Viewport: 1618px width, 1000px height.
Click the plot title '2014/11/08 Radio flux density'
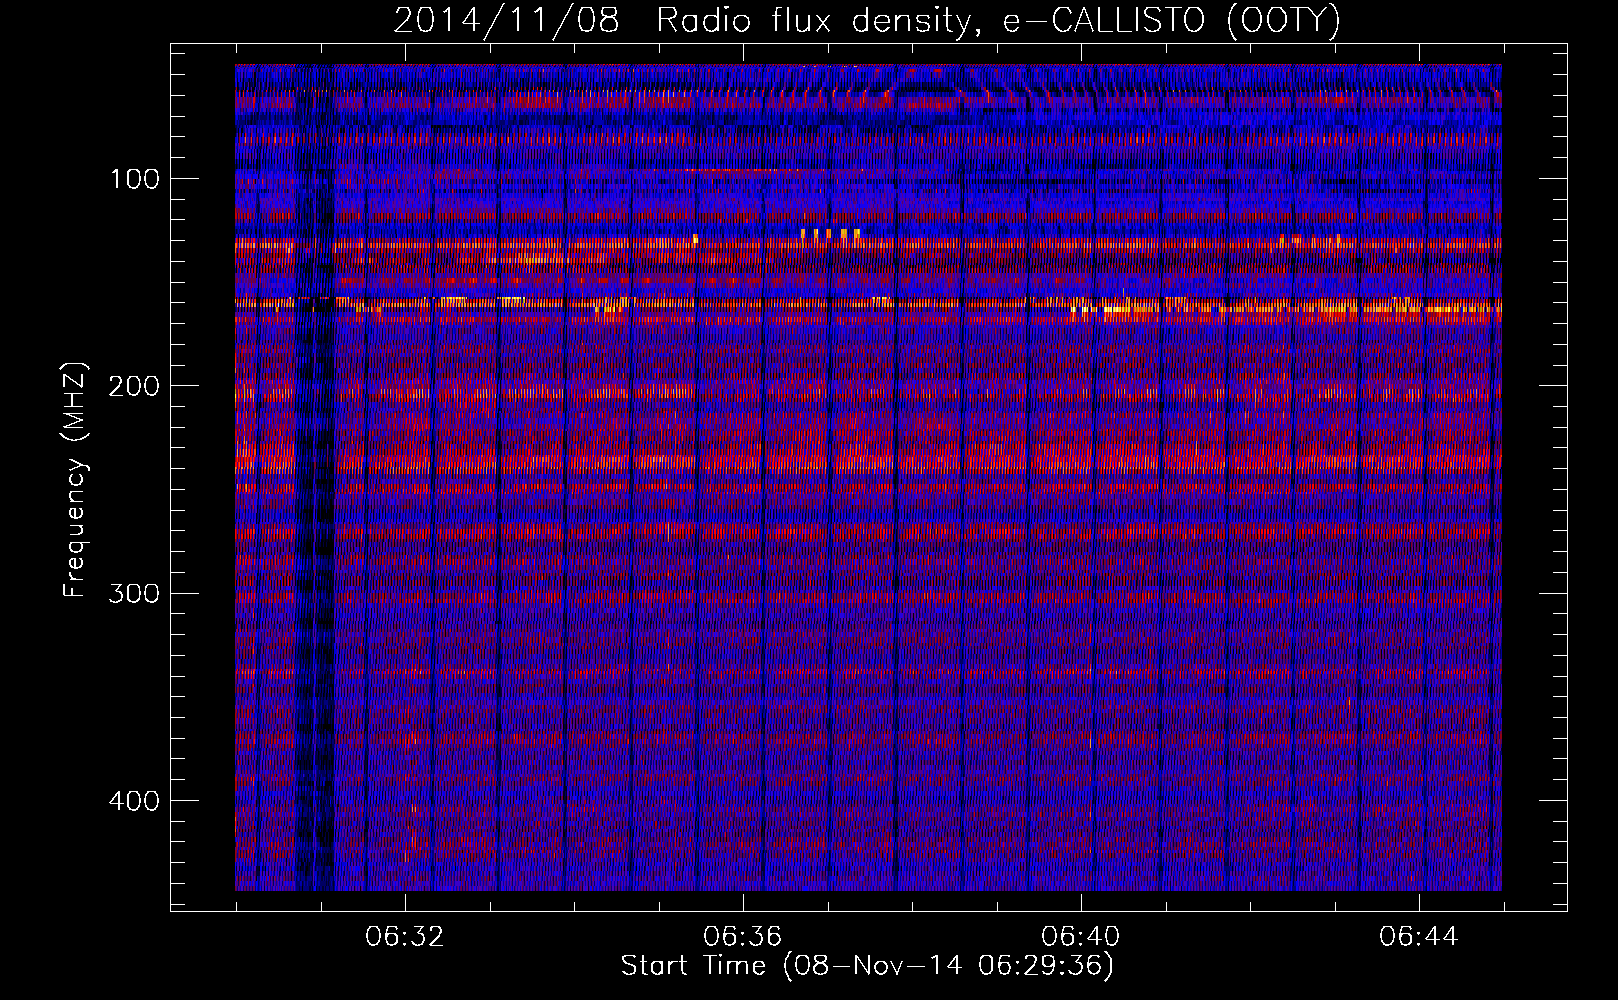pos(867,21)
